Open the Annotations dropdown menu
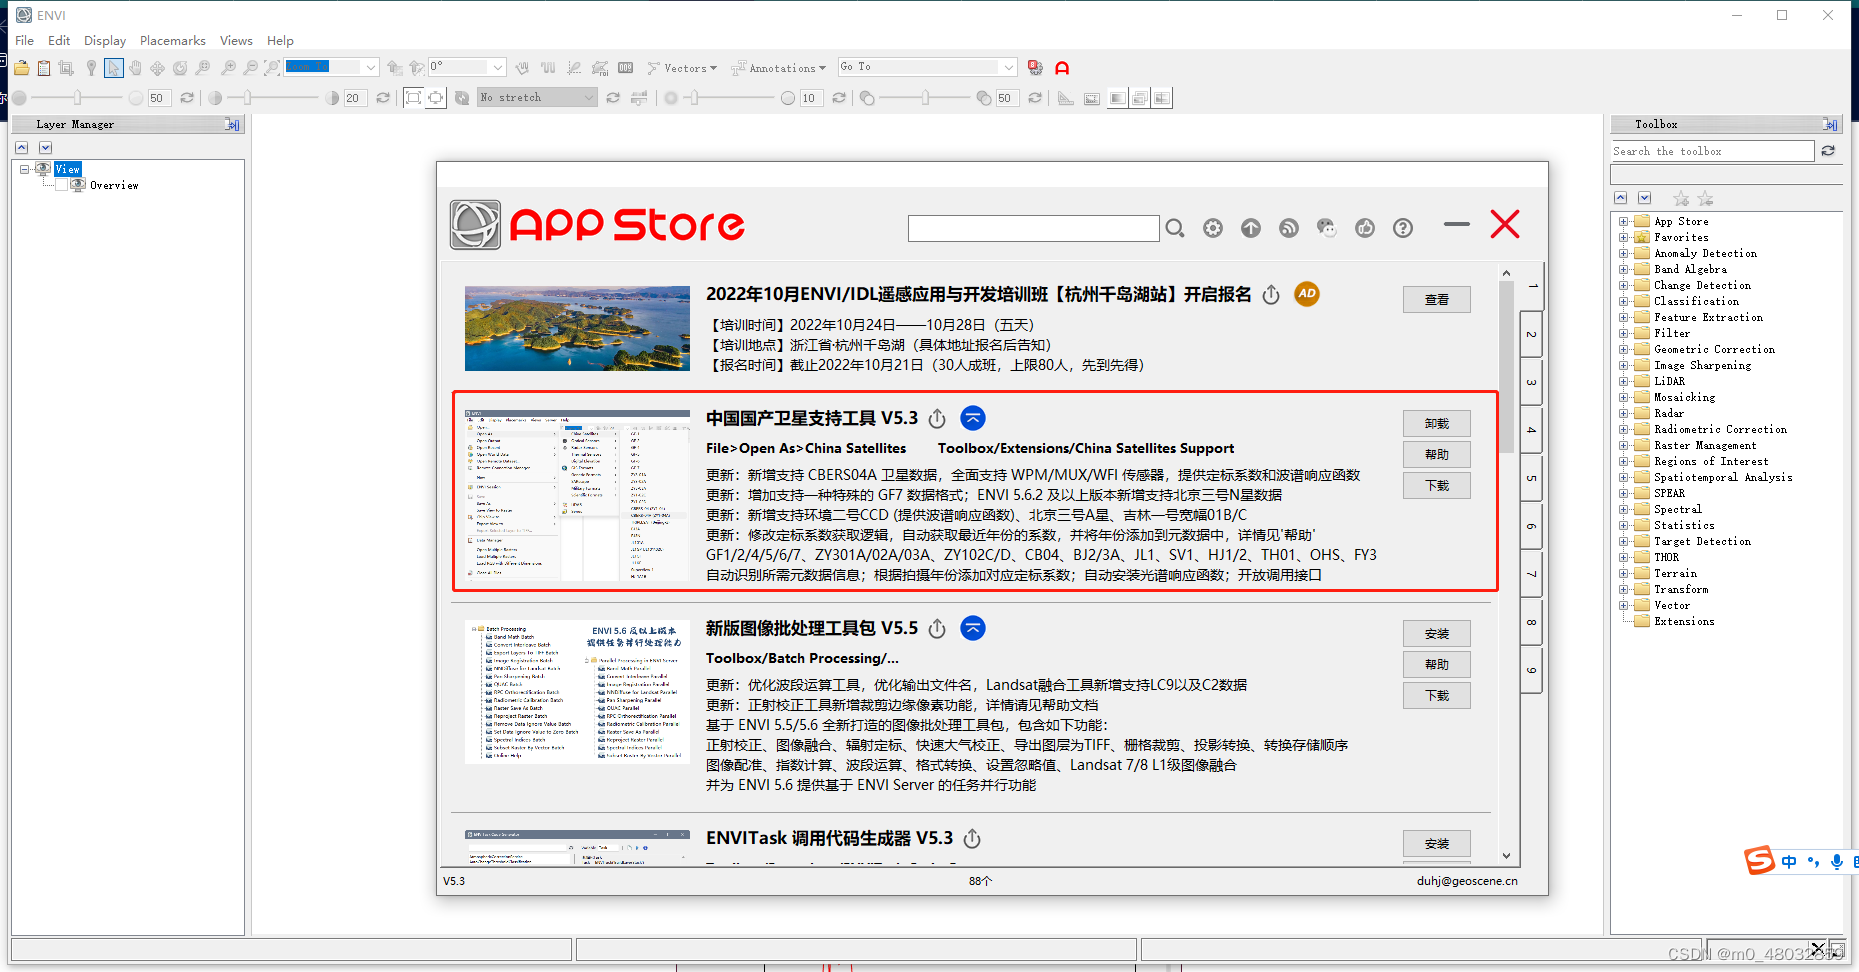This screenshot has width=1859, height=972. (x=779, y=68)
